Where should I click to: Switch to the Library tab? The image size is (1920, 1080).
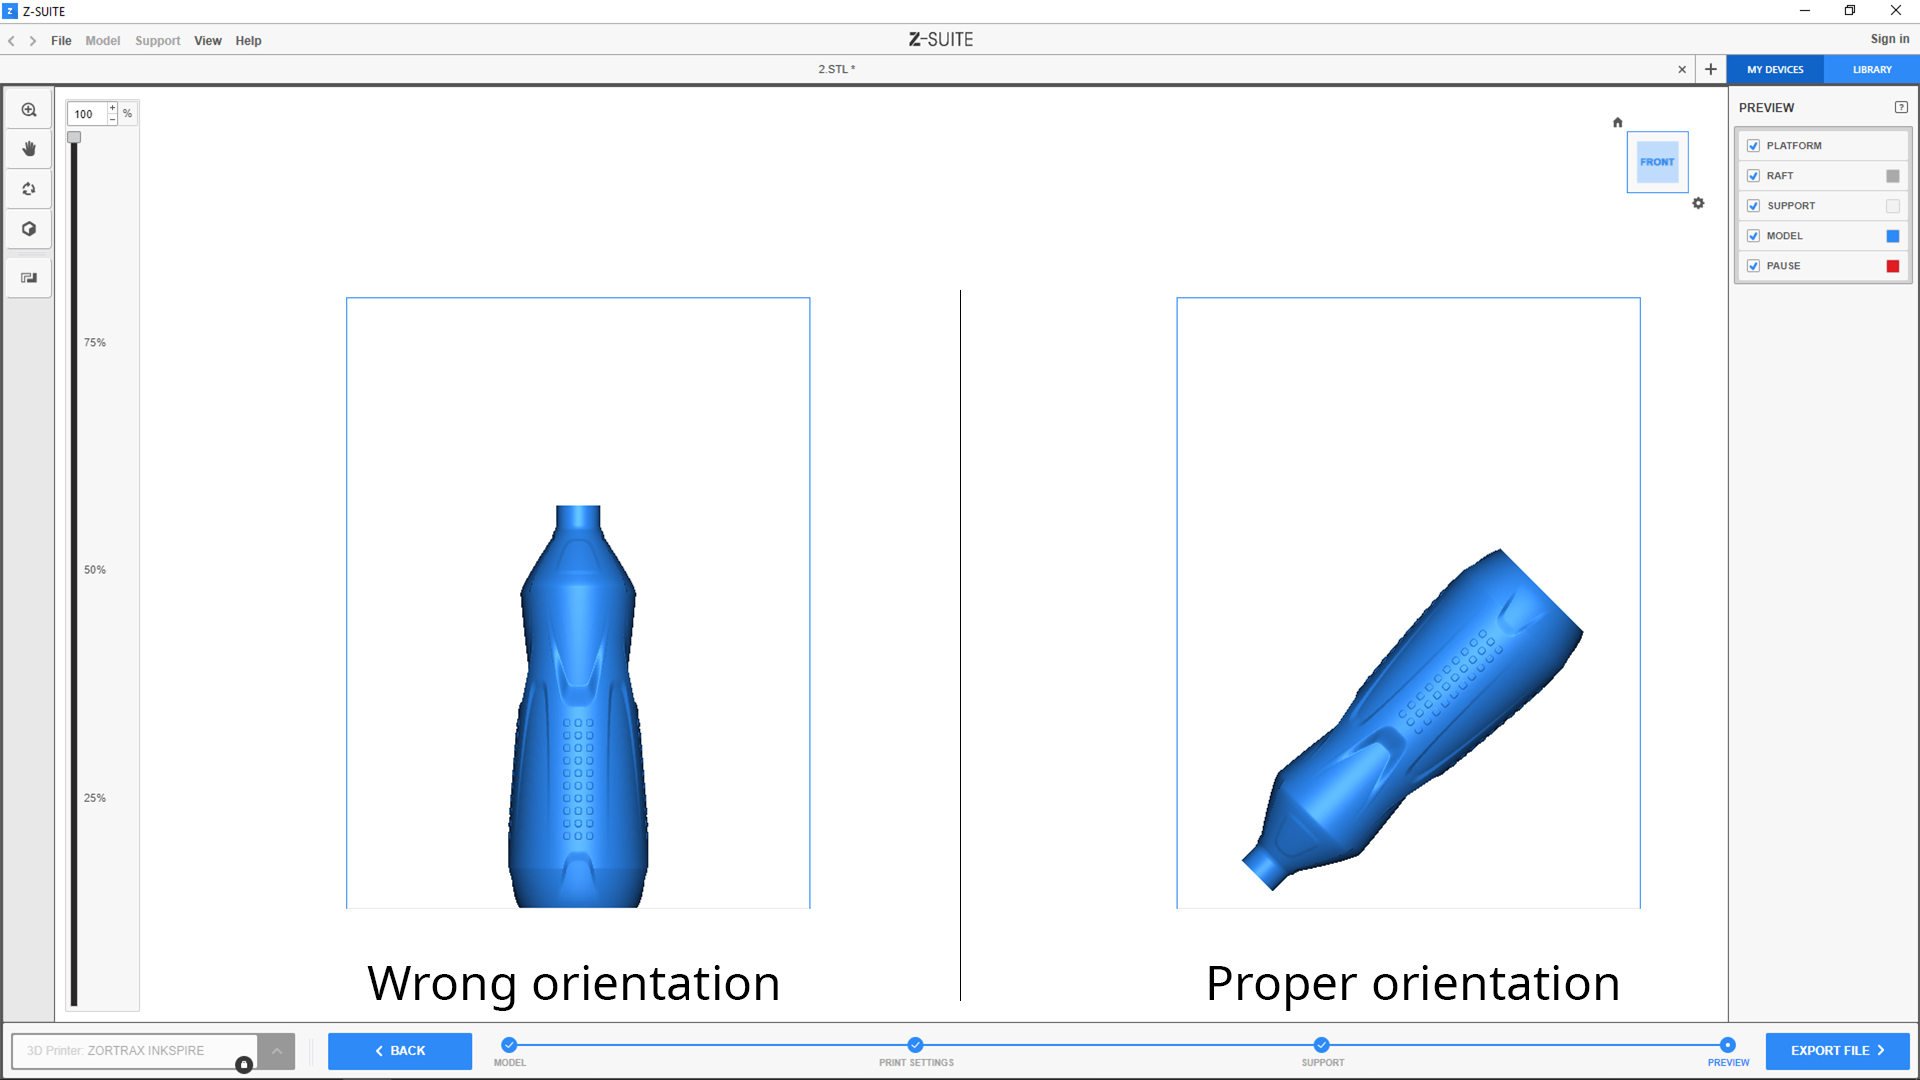click(1871, 70)
